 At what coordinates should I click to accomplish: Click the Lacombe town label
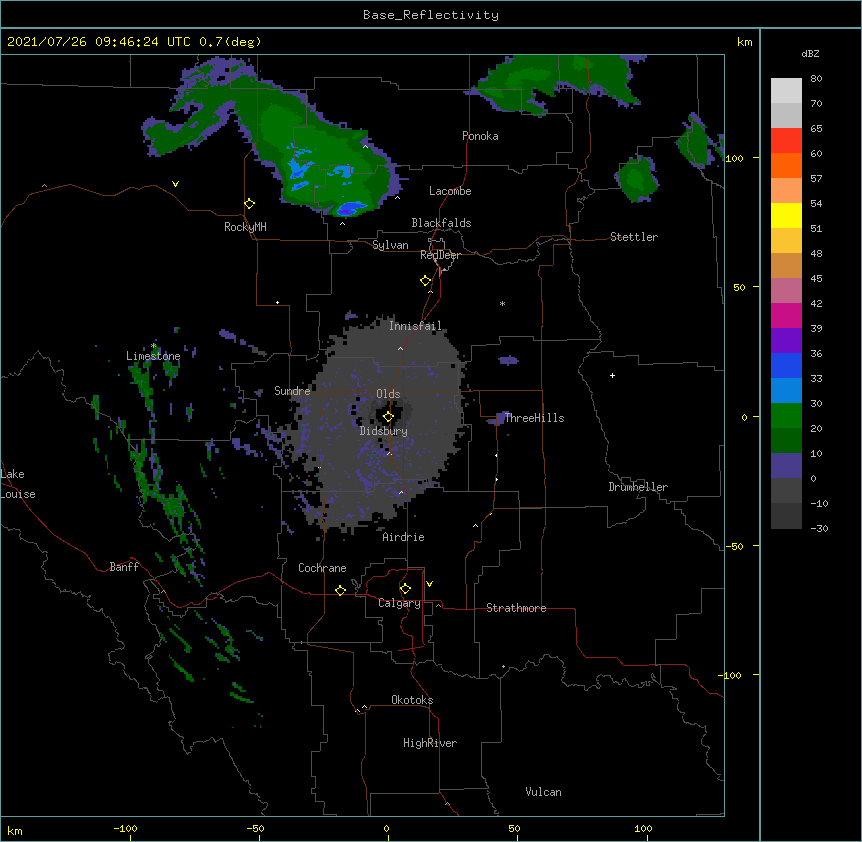point(450,191)
